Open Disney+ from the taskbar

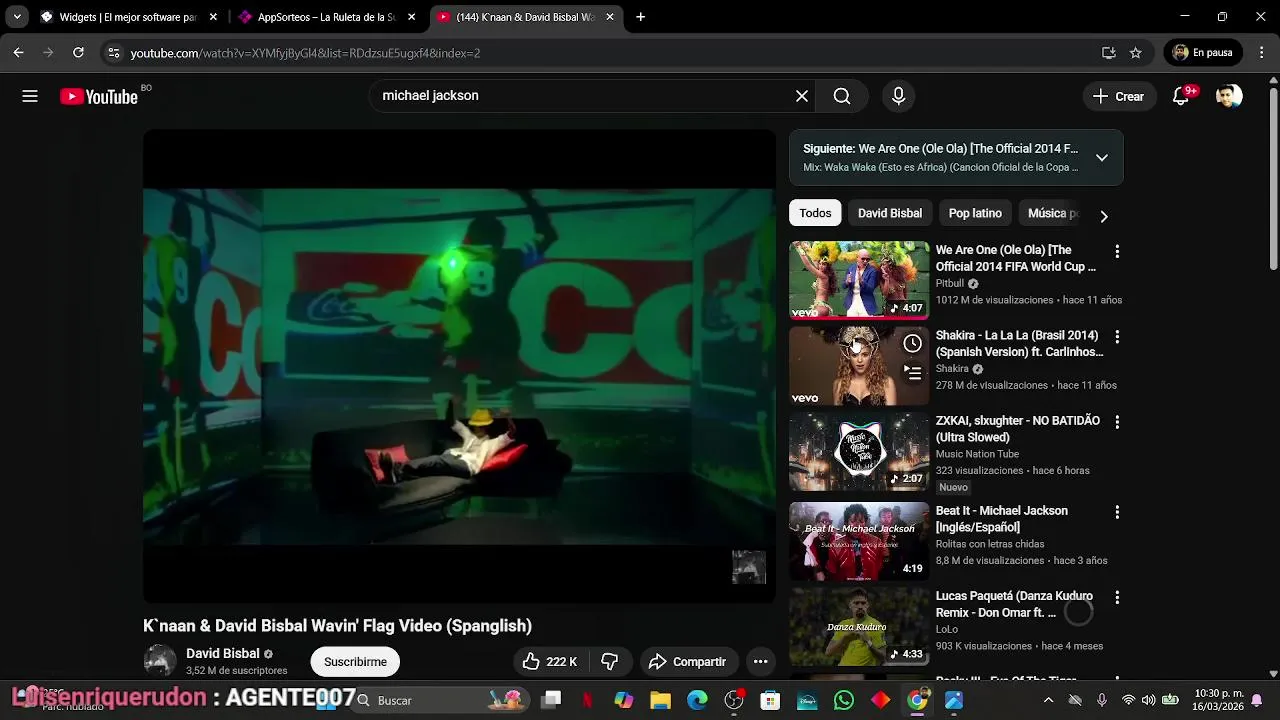(x=807, y=700)
